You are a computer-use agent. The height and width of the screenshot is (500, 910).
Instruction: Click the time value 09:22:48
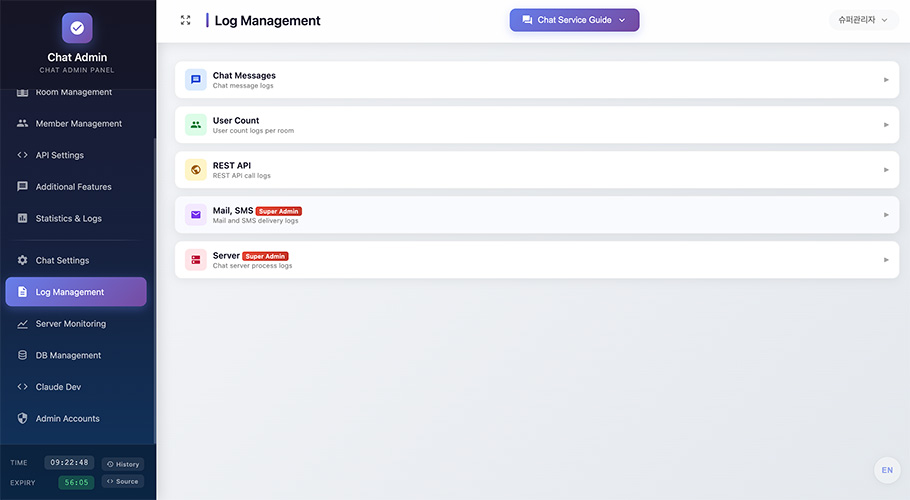[69, 462]
